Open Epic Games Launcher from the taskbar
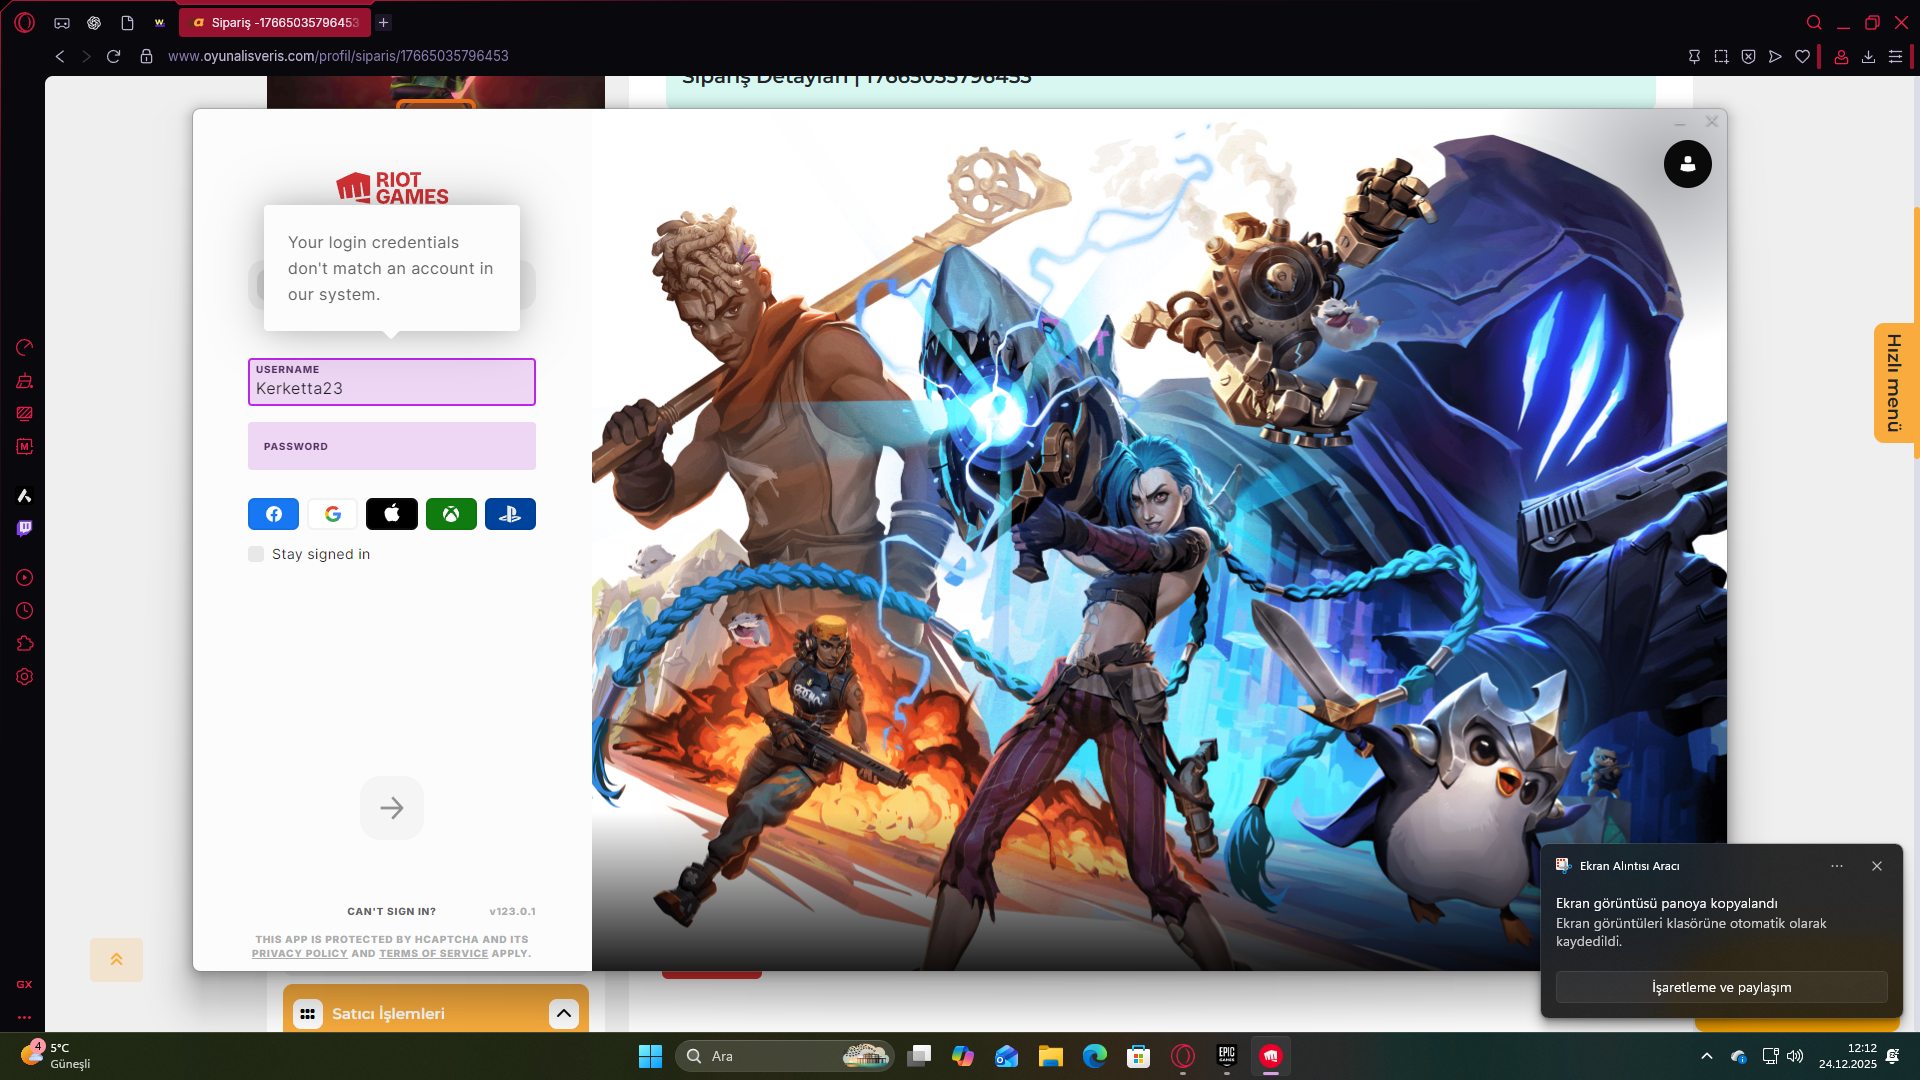1920x1080 pixels. pyautogui.click(x=1227, y=1056)
